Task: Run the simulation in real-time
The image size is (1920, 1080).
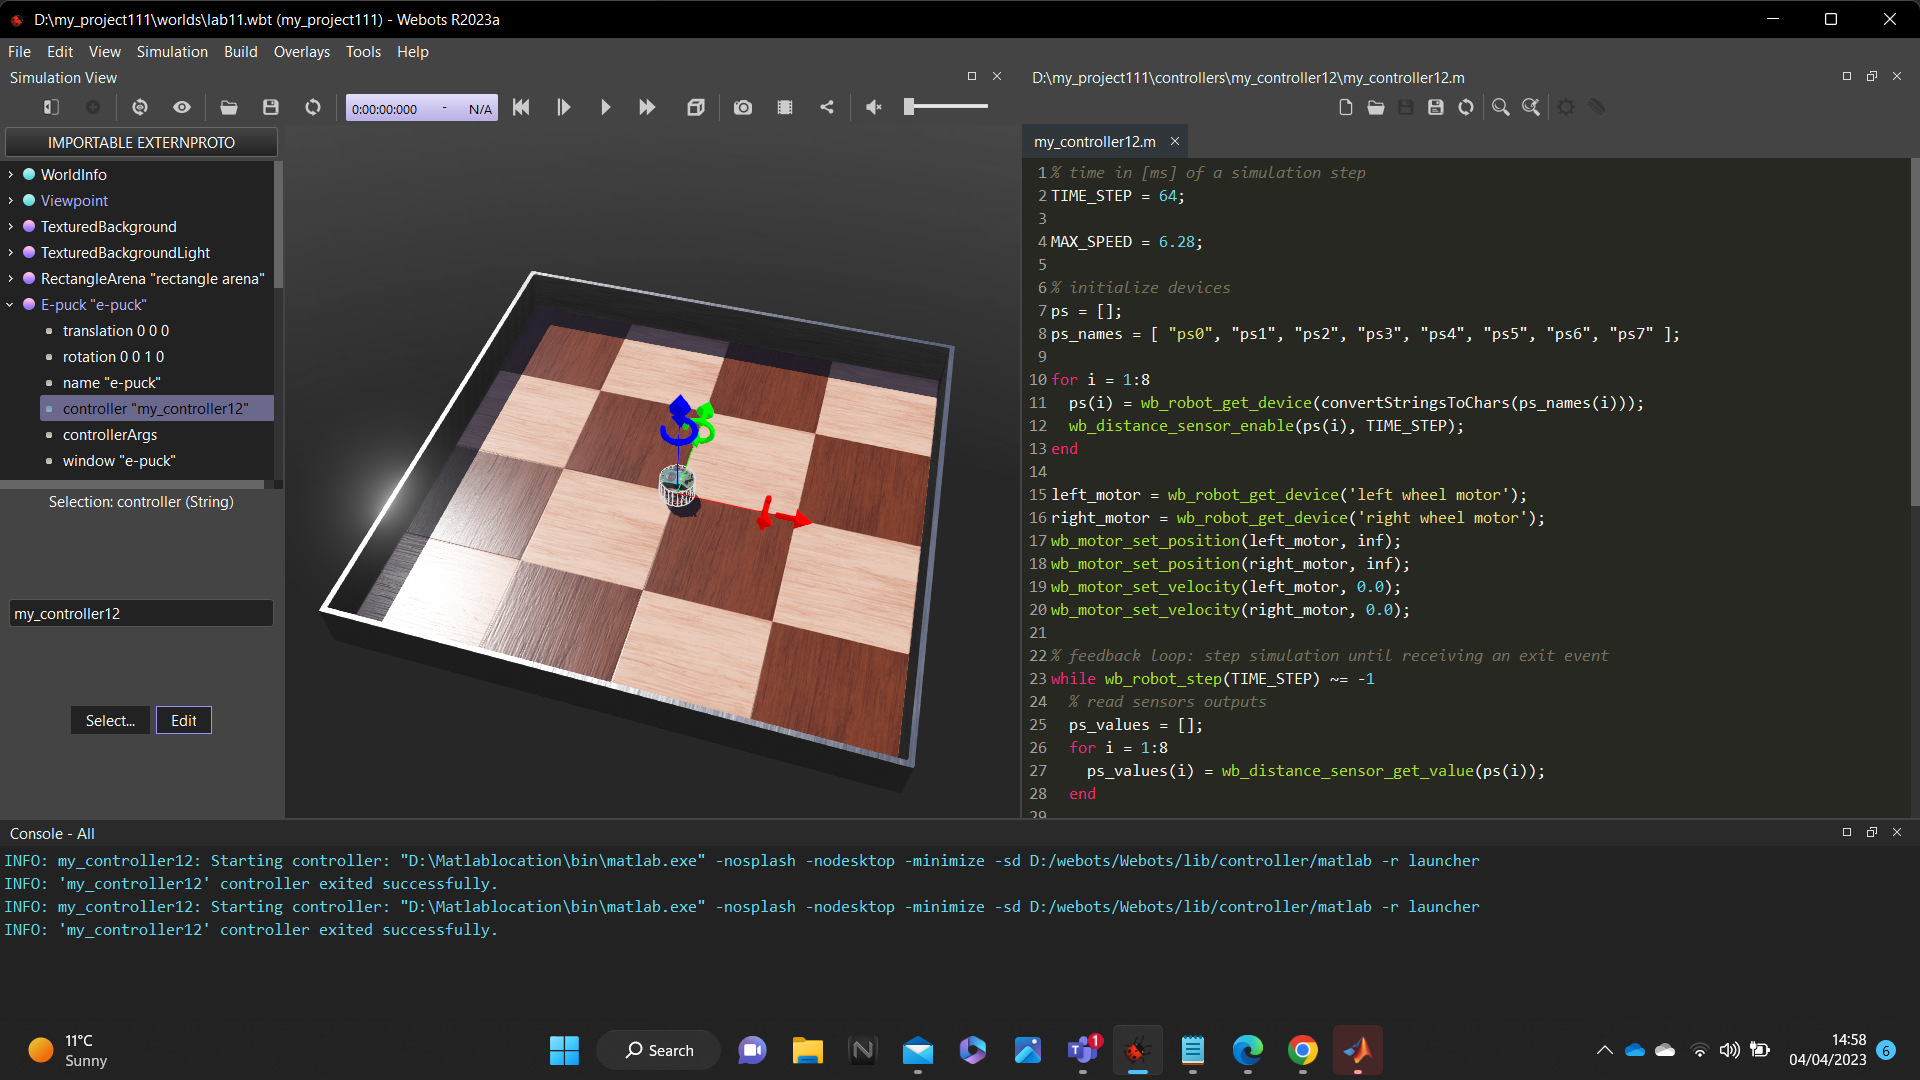Action: tap(605, 107)
